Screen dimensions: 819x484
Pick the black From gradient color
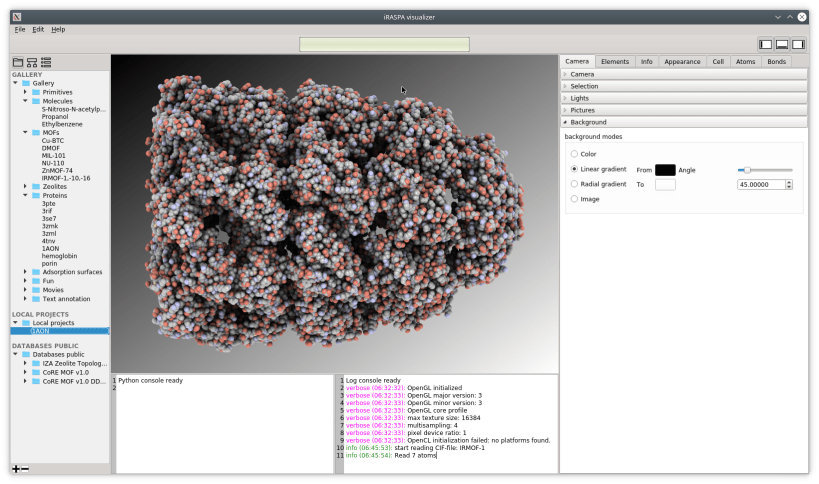[665, 170]
